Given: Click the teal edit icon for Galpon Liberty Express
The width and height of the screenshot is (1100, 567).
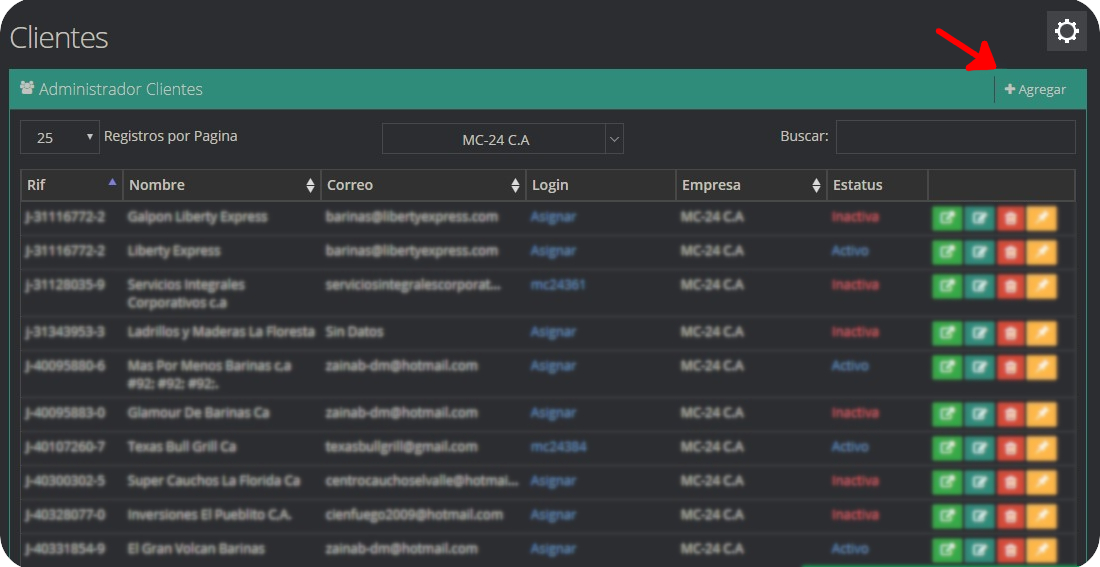Looking at the screenshot, I should (979, 217).
